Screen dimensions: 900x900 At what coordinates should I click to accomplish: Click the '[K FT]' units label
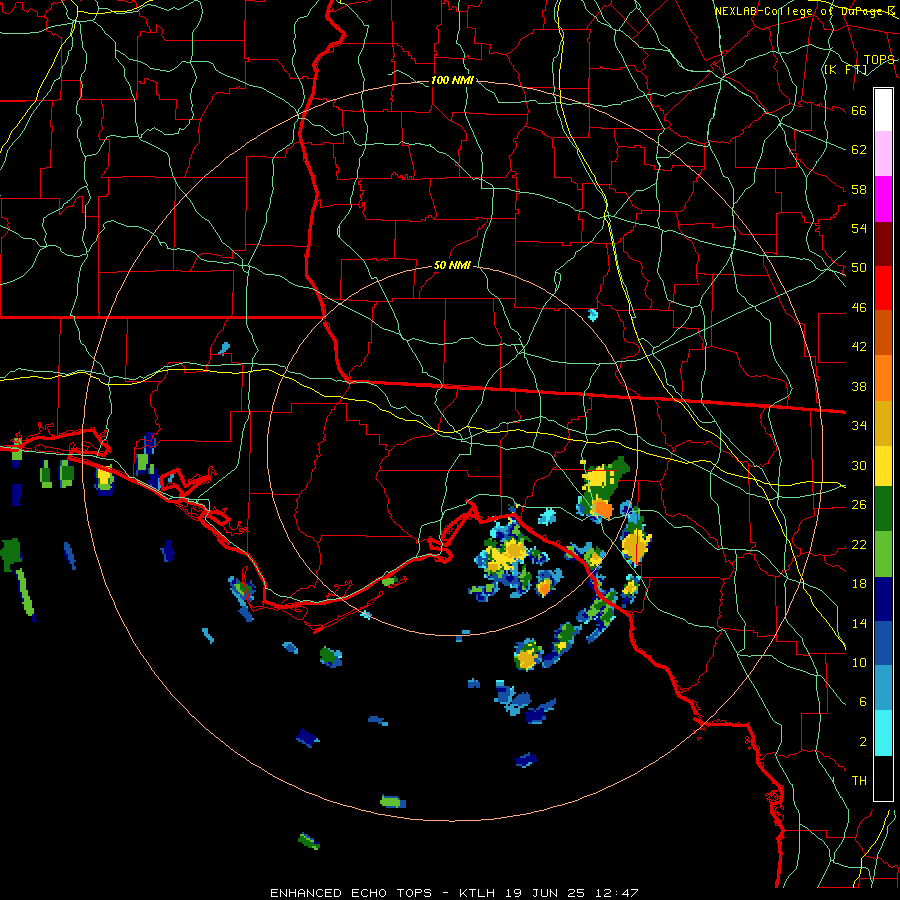tap(845, 70)
